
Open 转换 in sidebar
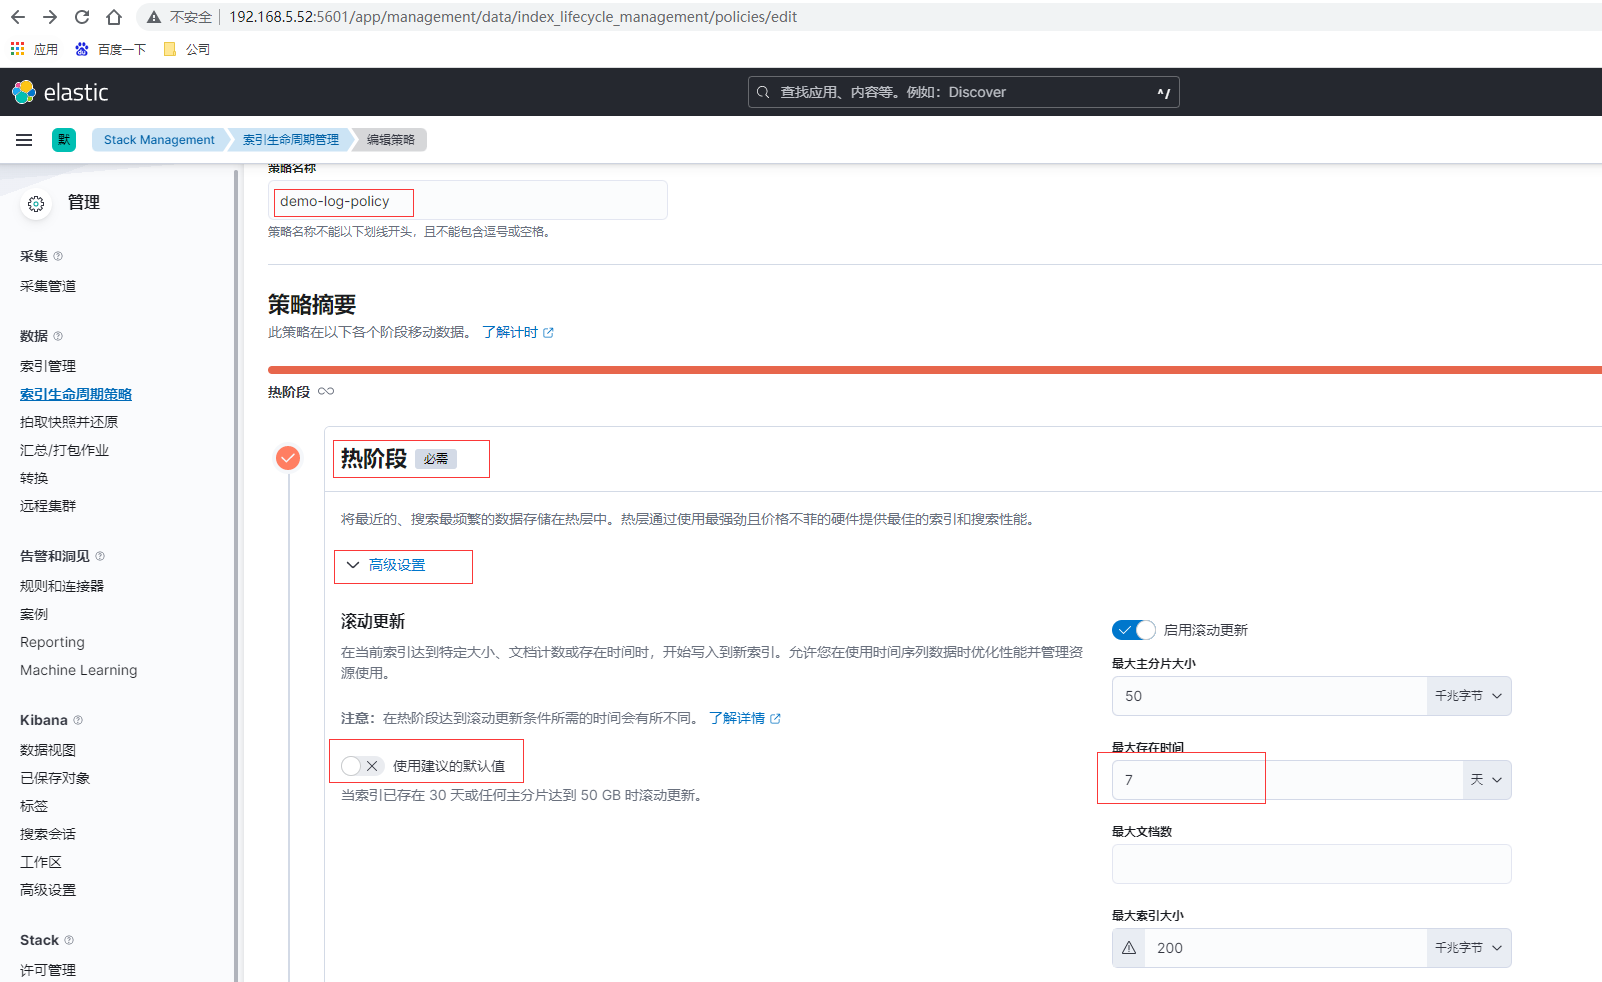(34, 478)
